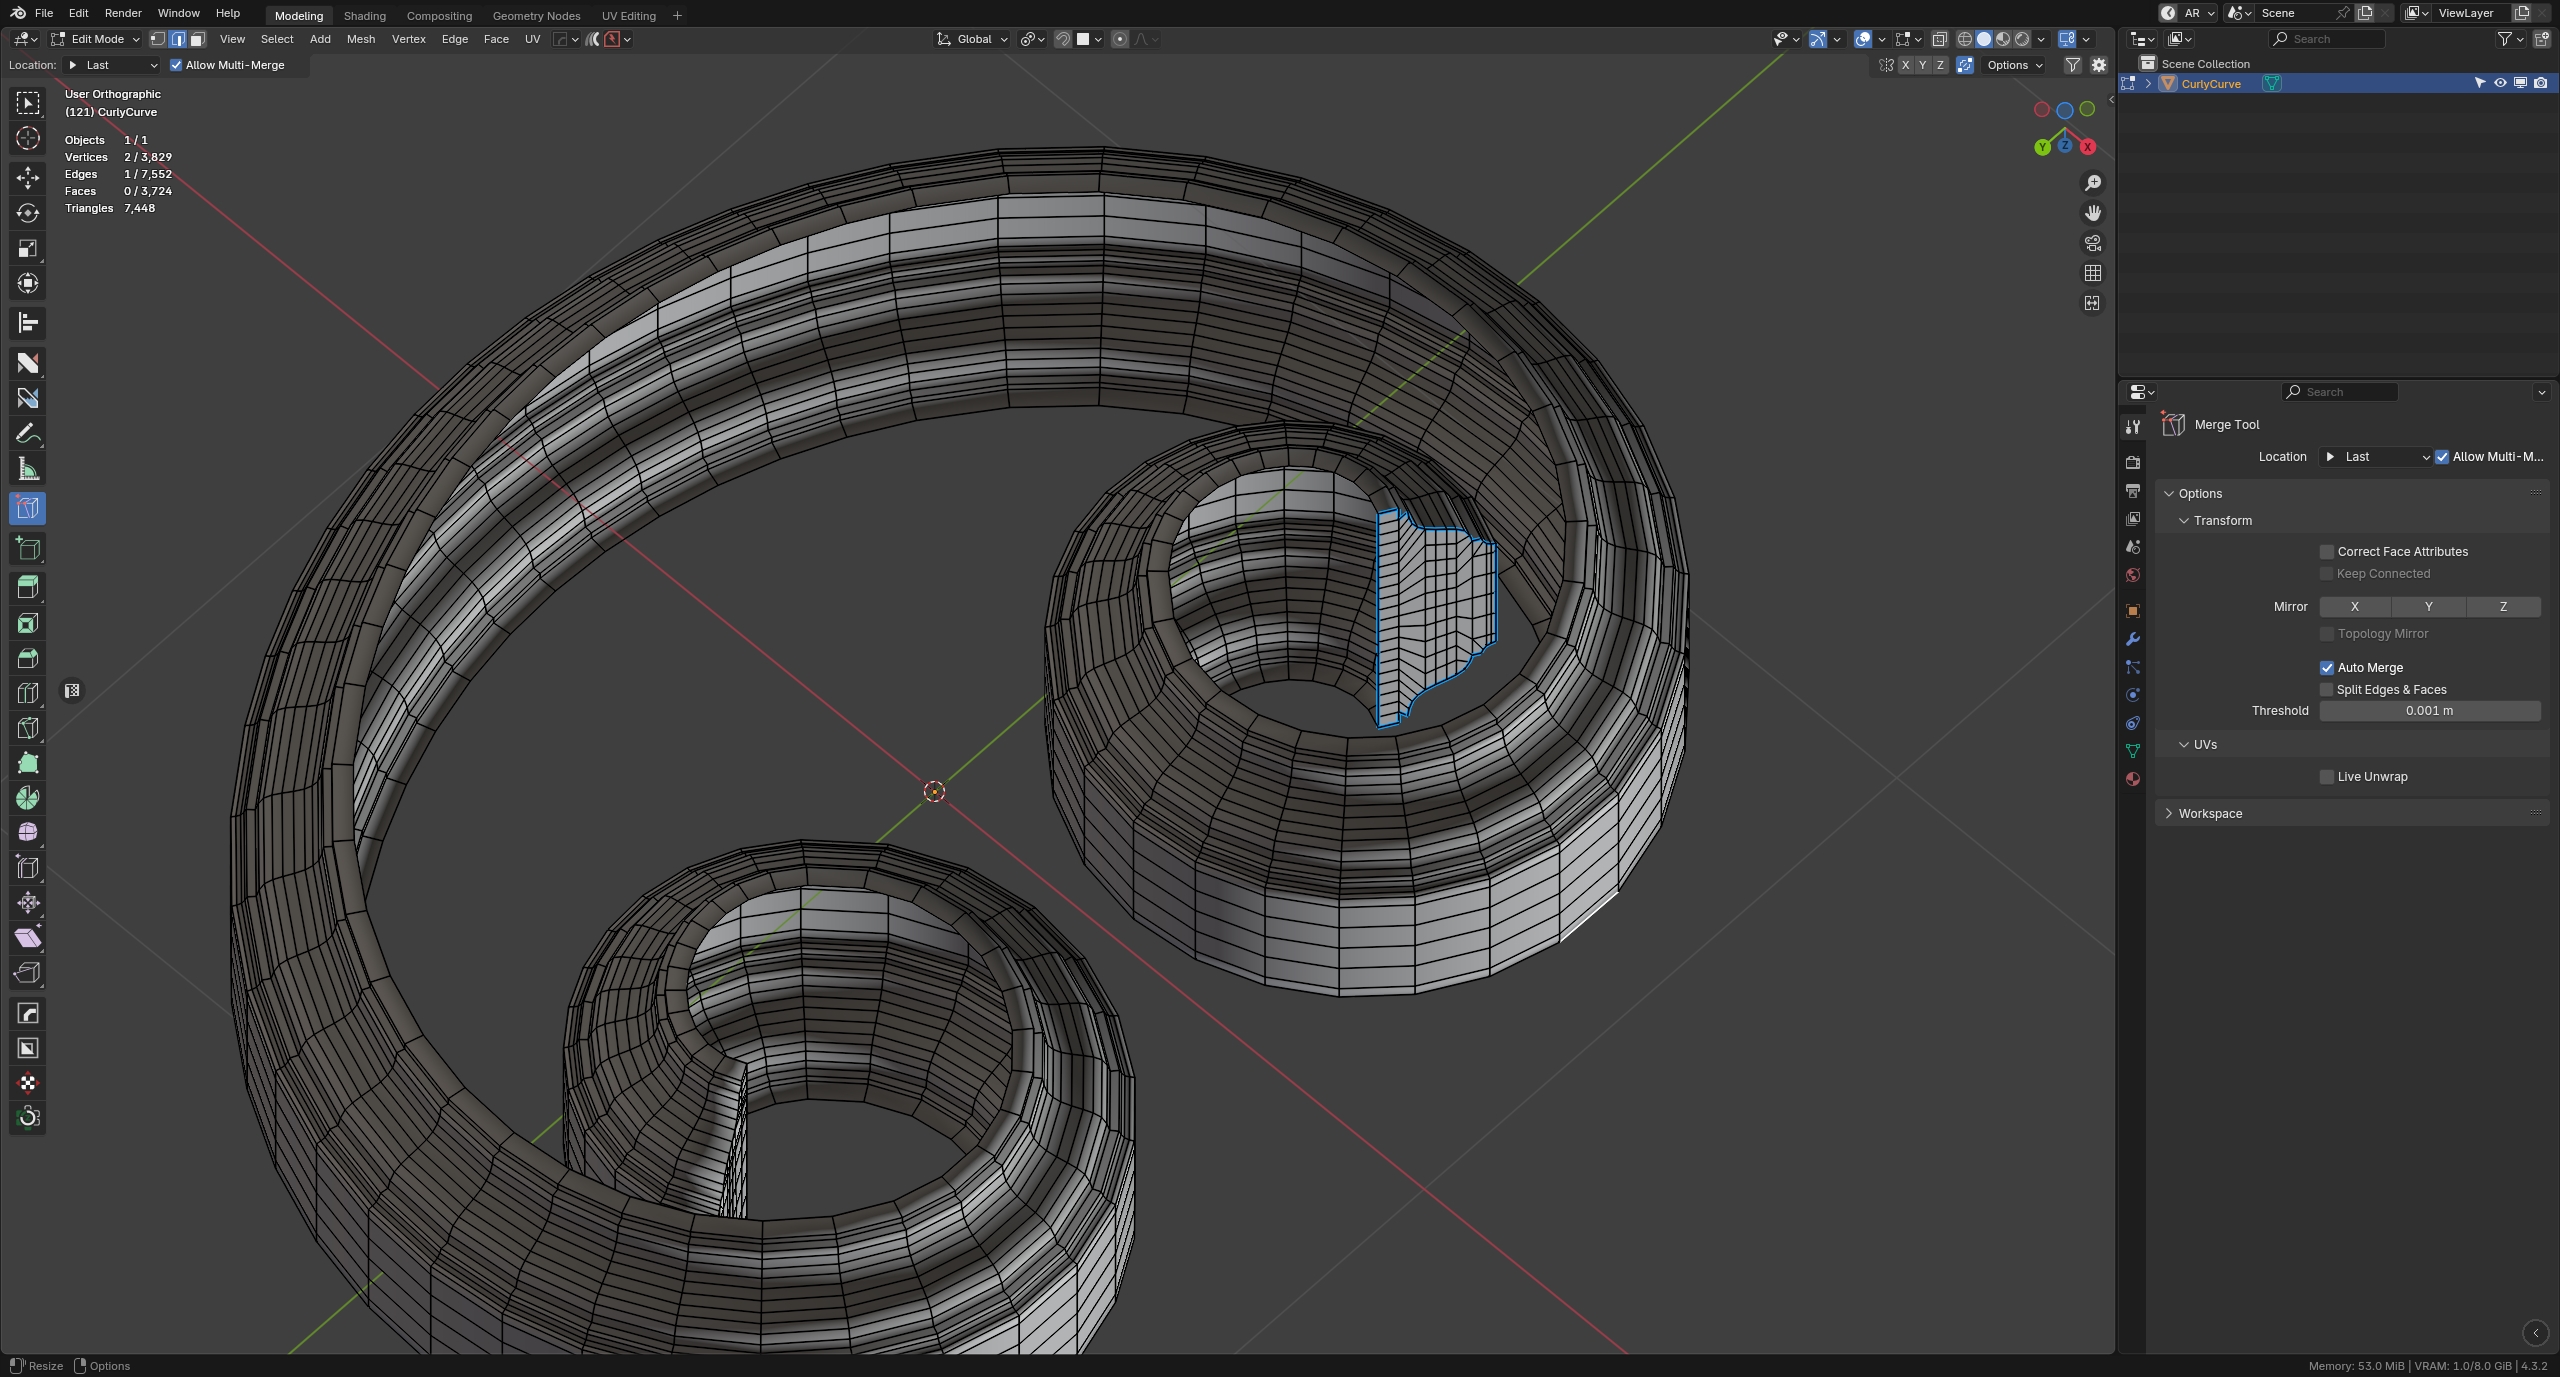
Task: Select the Inset Faces tool
Action: pyautogui.click(x=28, y=624)
